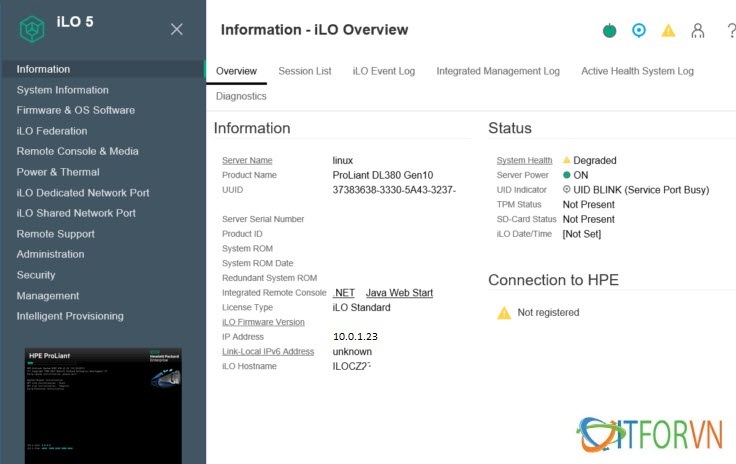
Task: Click the green power status icon
Action: pos(609,31)
